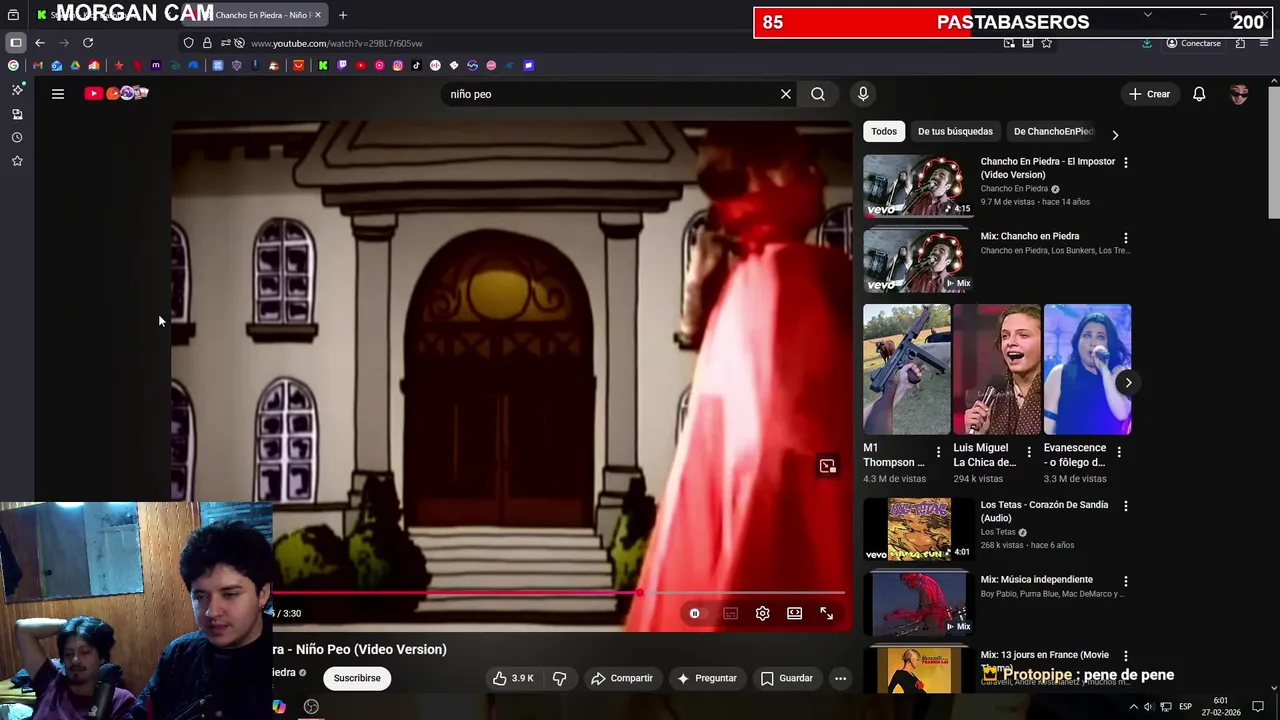Show more filter chips with right arrow
1280x720 pixels.
click(x=1115, y=134)
